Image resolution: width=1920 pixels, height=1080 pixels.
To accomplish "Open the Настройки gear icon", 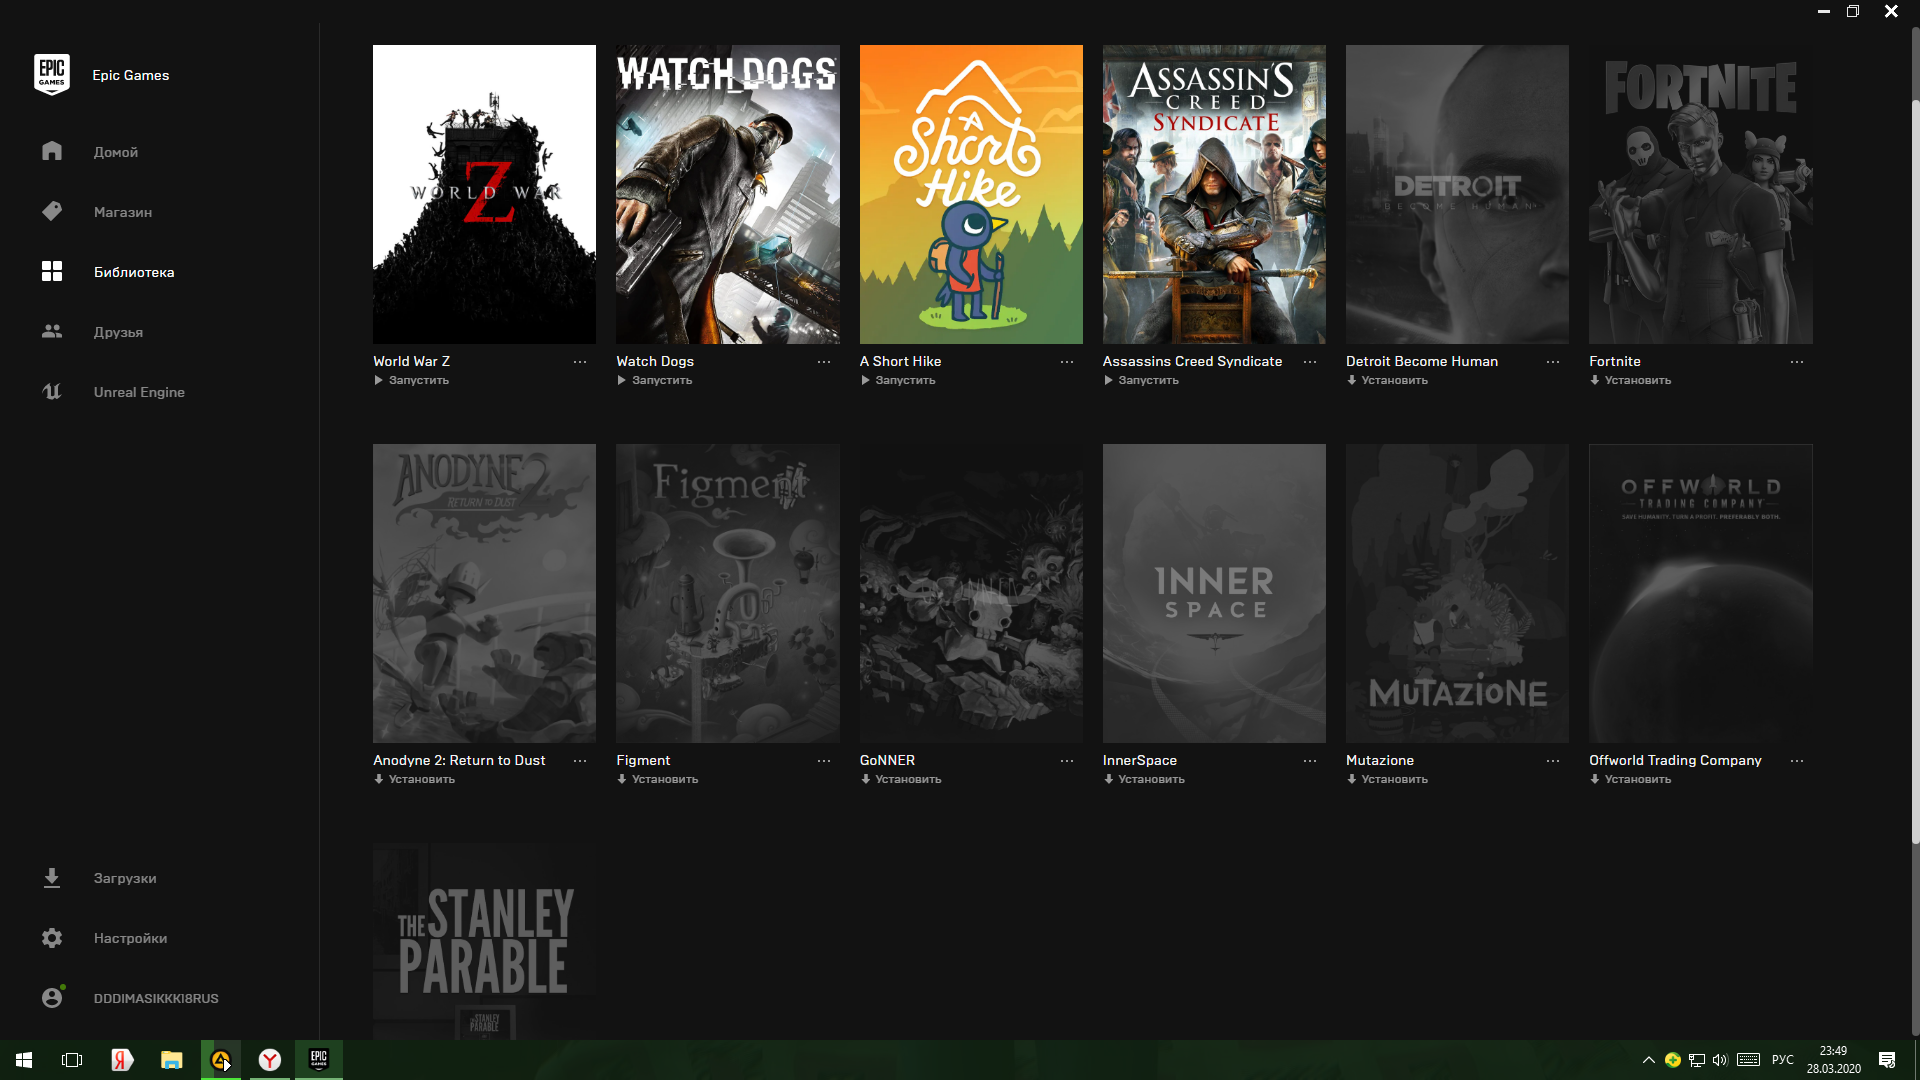I will 52,938.
